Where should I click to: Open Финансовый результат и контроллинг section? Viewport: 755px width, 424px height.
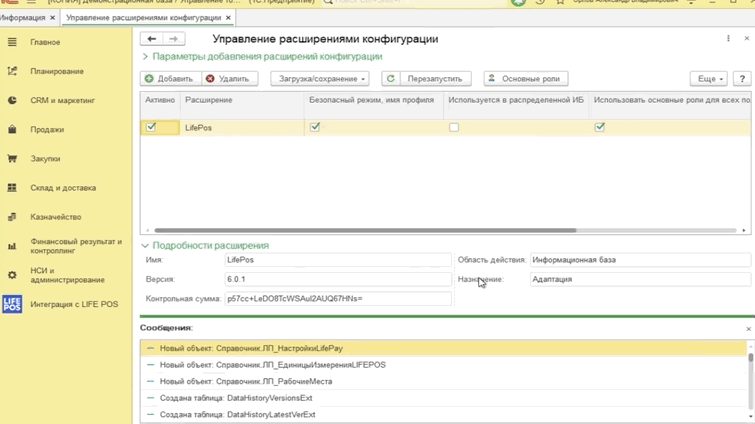click(x=76, y=246)
